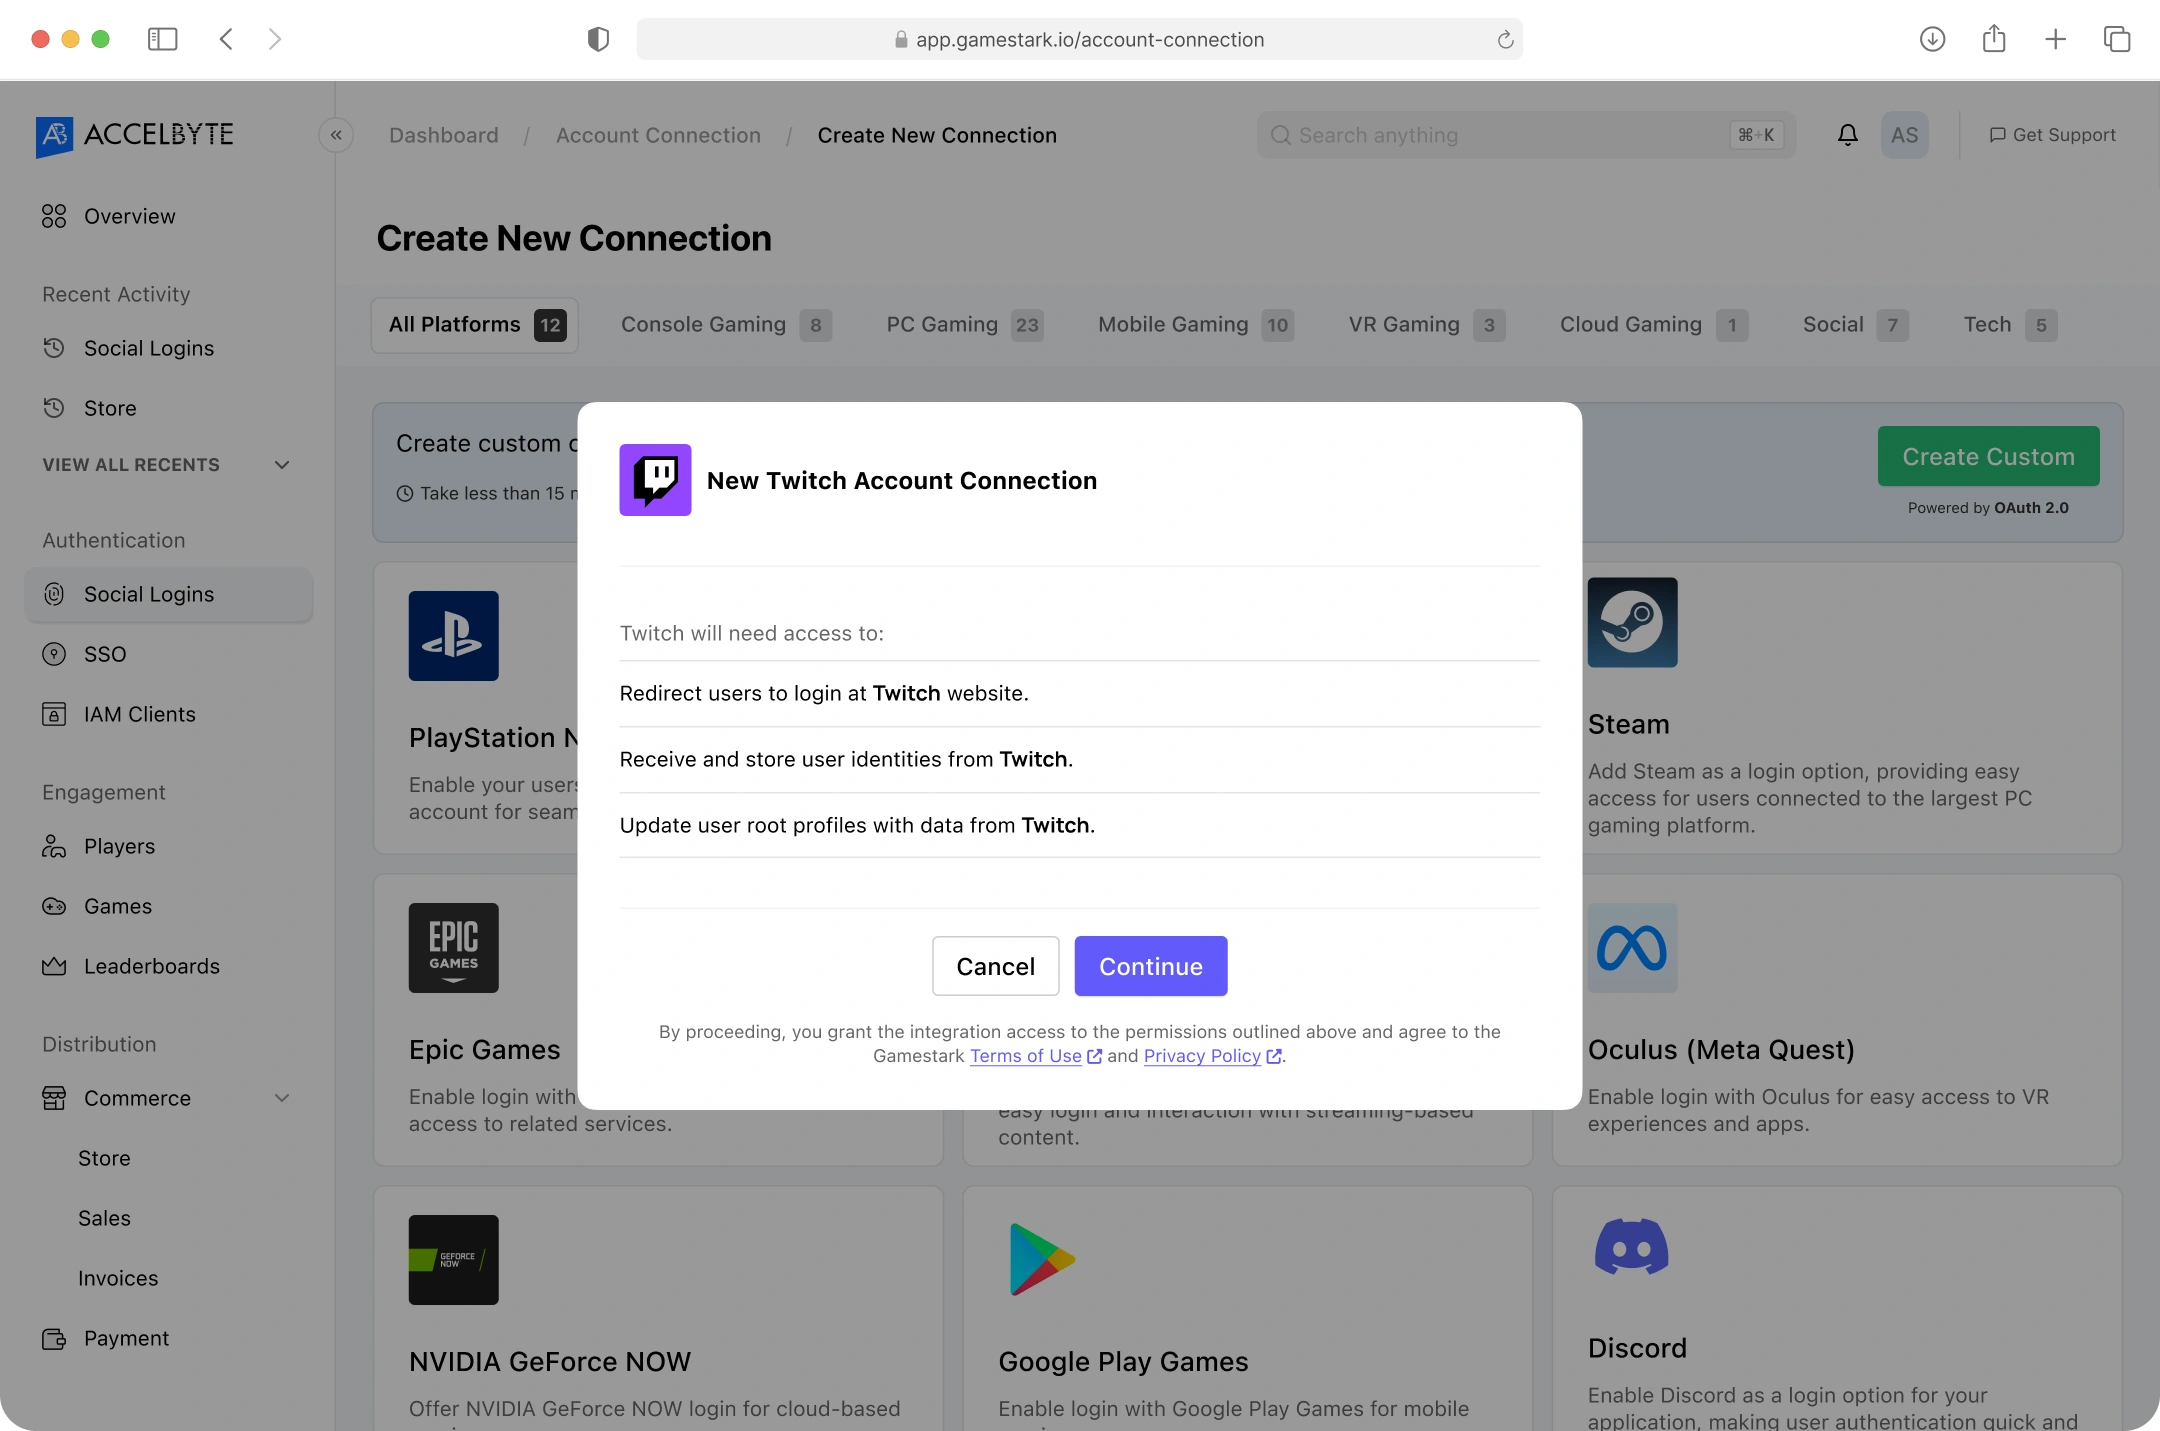Click the AS user avatar
The height and width of the screenshot is (1431, 2160).
coord(1904,135)
